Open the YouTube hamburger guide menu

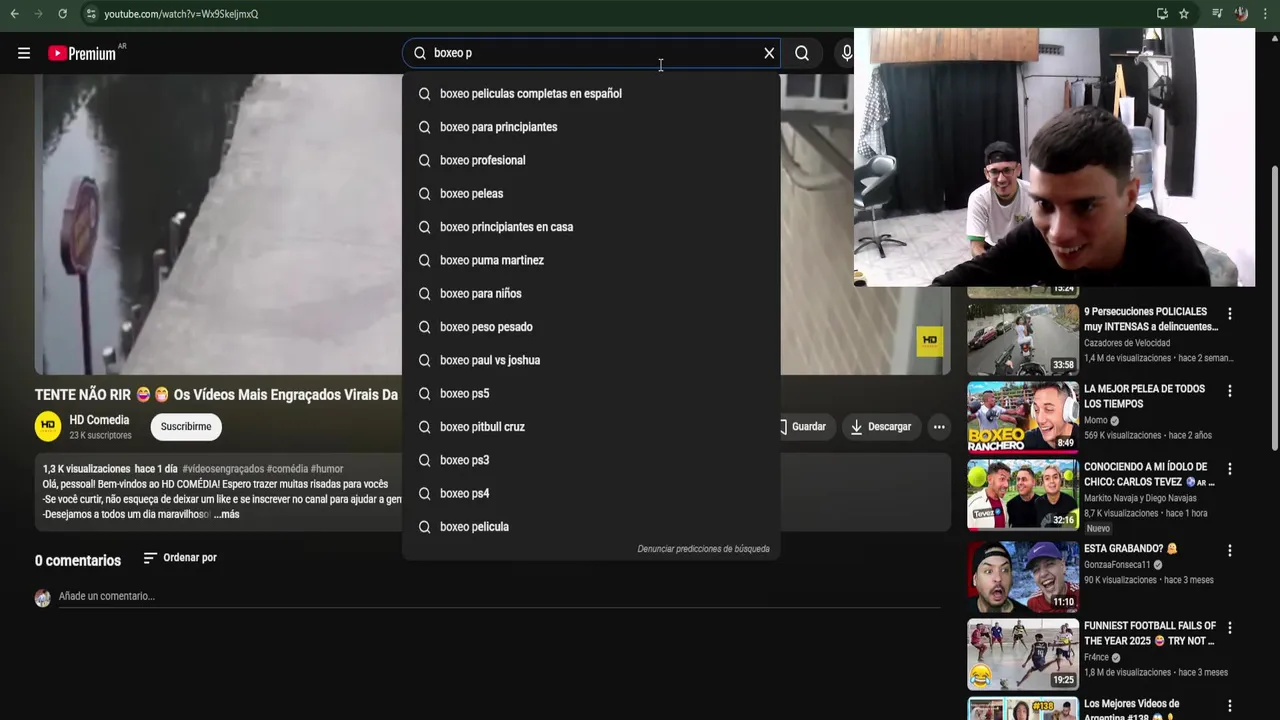pyautogui.click(x=24, y=53)
